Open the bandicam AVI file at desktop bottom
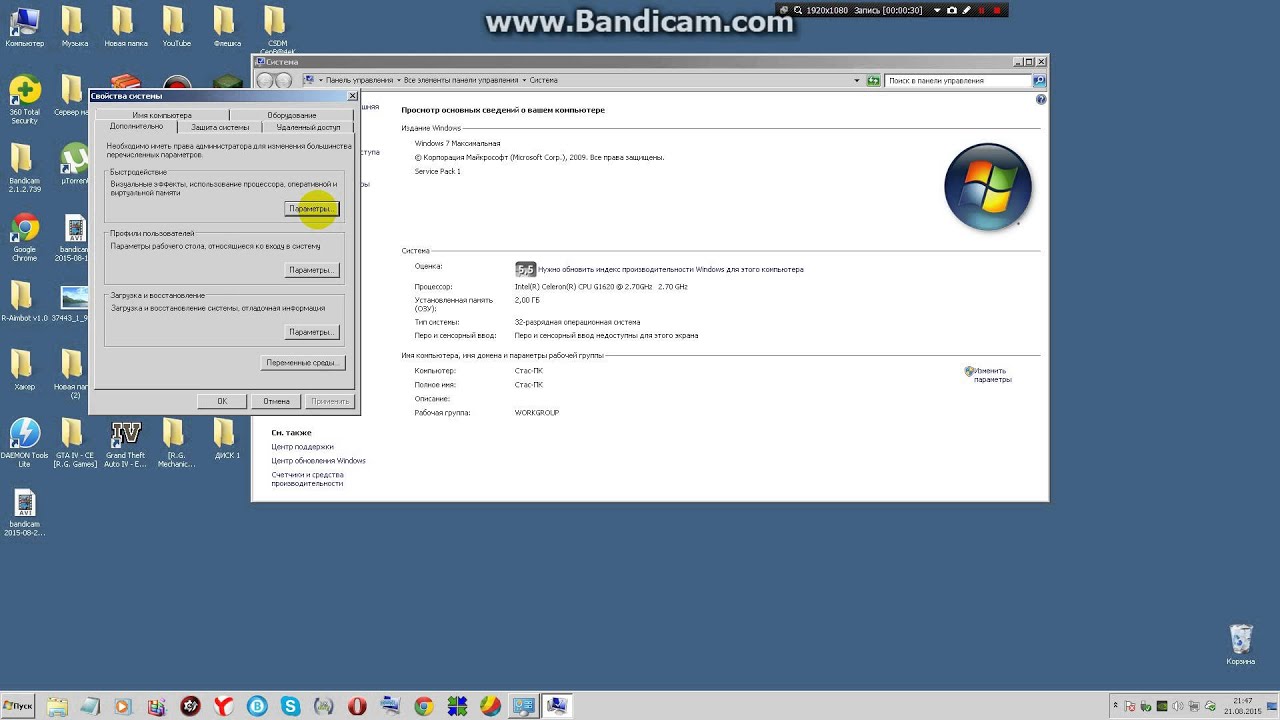The image size is (1280, 720). pyautogui.click(x=24, y=512)
